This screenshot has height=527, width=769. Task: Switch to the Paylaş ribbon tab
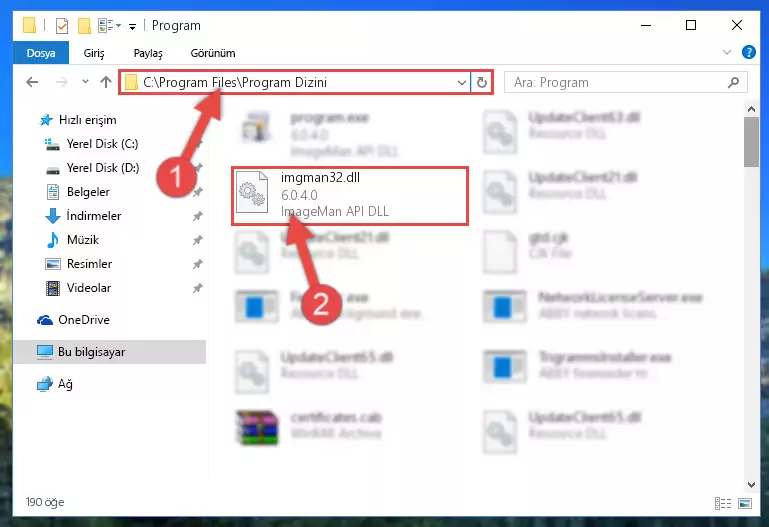click(x=148, y=53)
